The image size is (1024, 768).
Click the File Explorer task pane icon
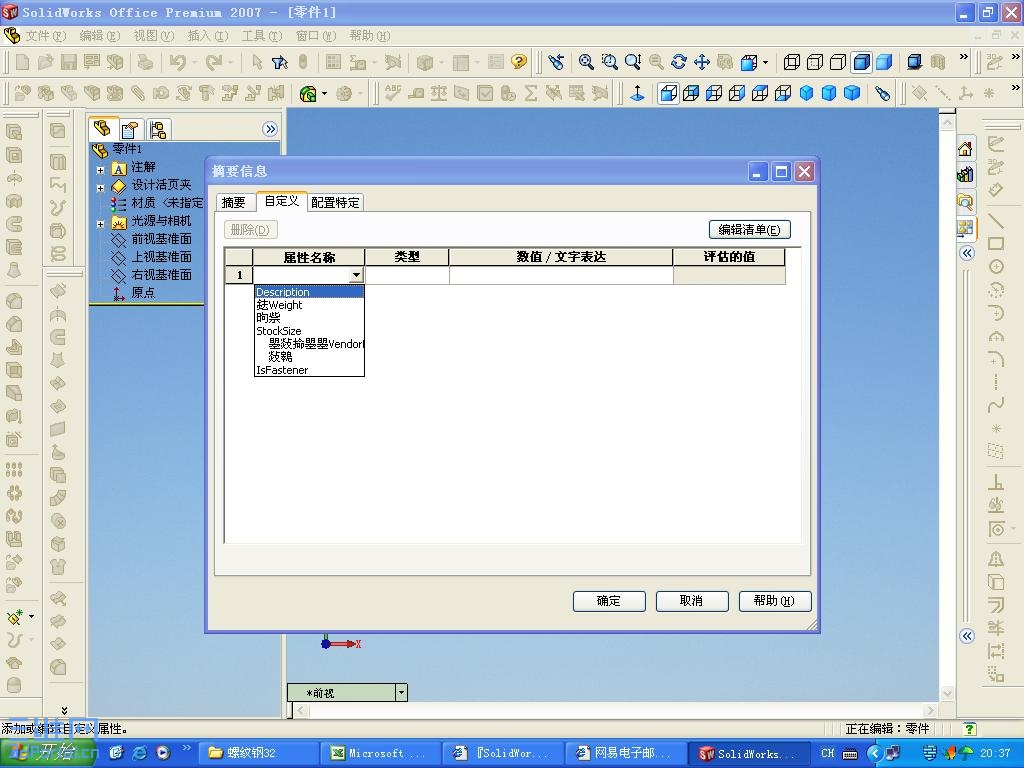click(x=965, y=201)
